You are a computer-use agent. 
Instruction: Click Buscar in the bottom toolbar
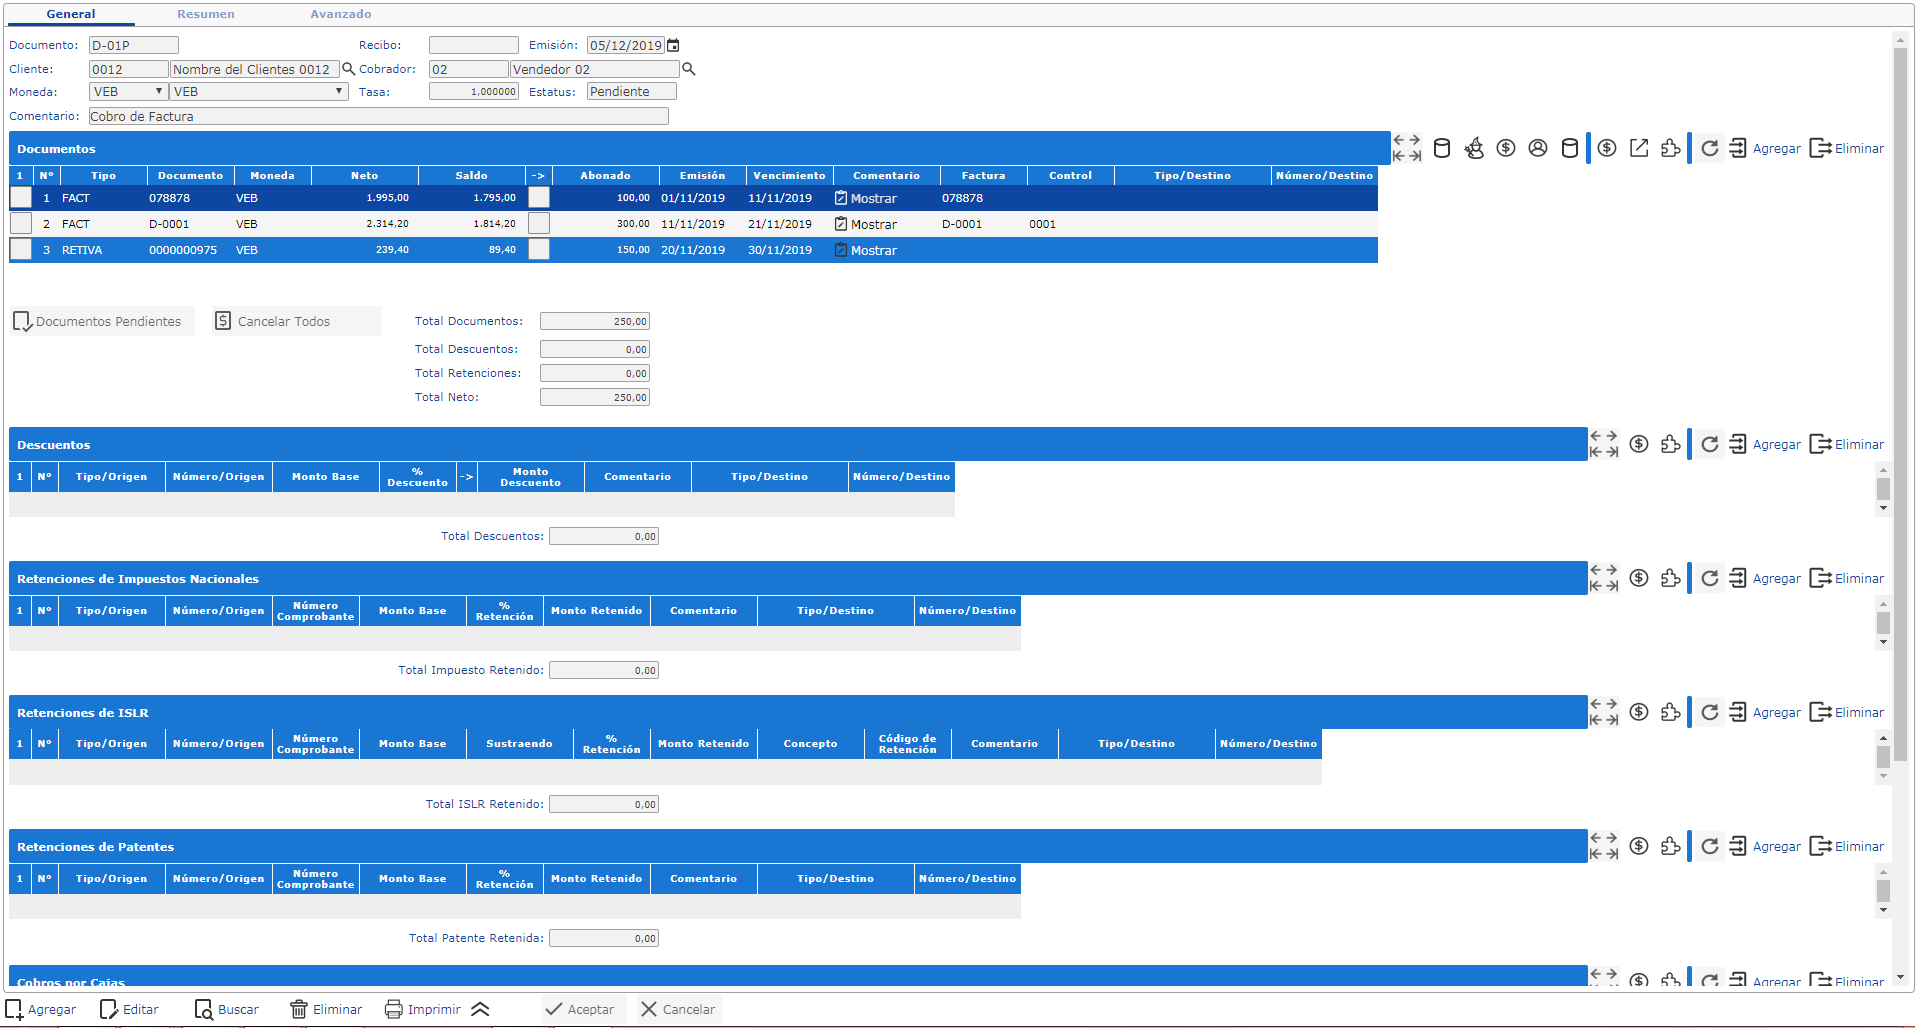pyautogui.click(x=227, y=1009)
